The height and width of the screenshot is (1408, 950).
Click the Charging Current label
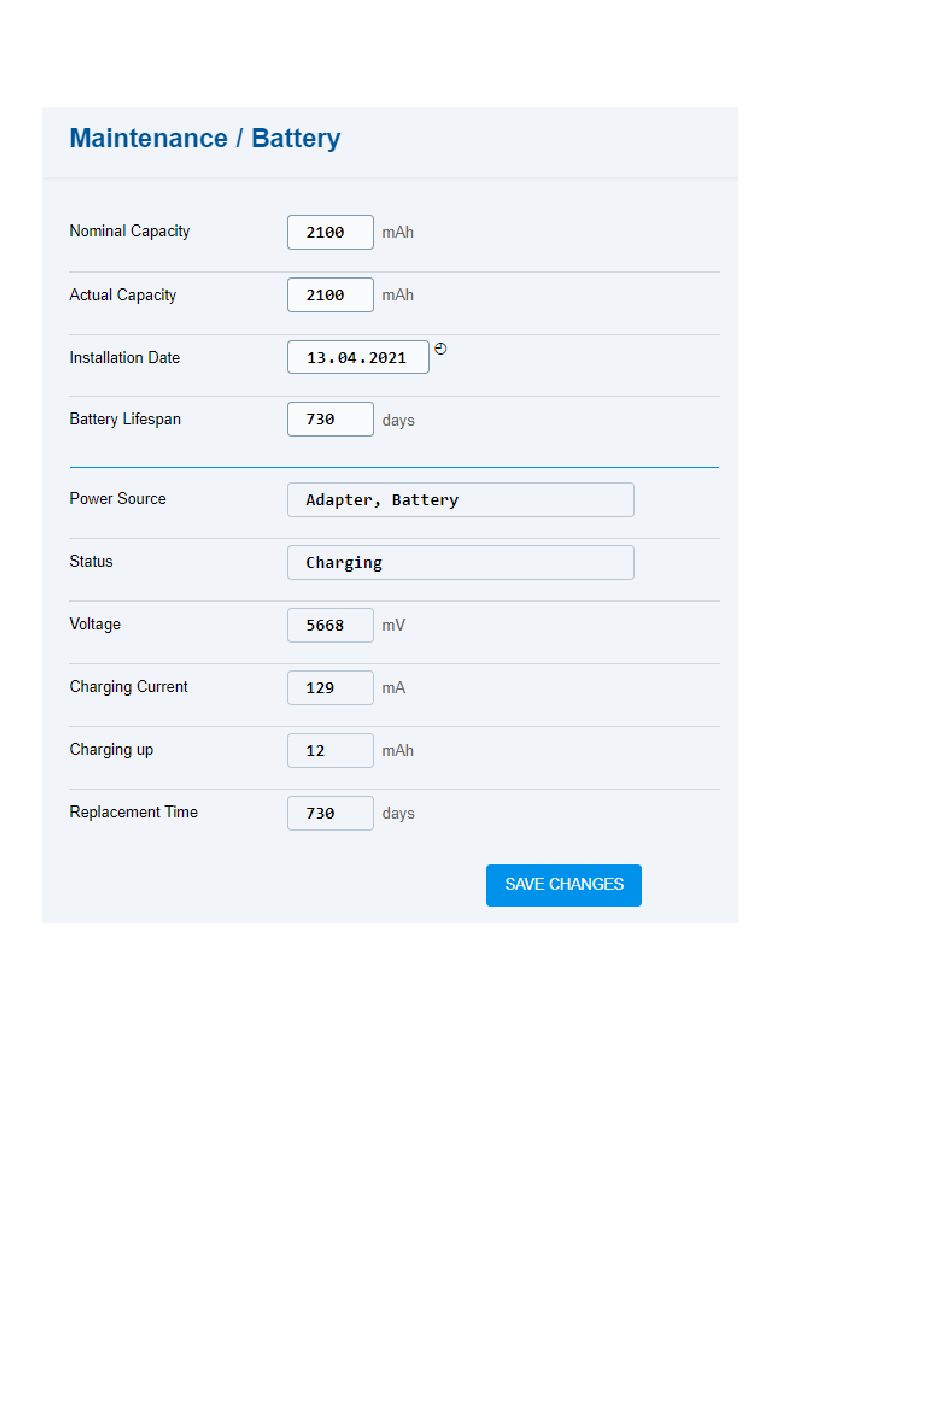pyautogui.click(x=128, y=687)
